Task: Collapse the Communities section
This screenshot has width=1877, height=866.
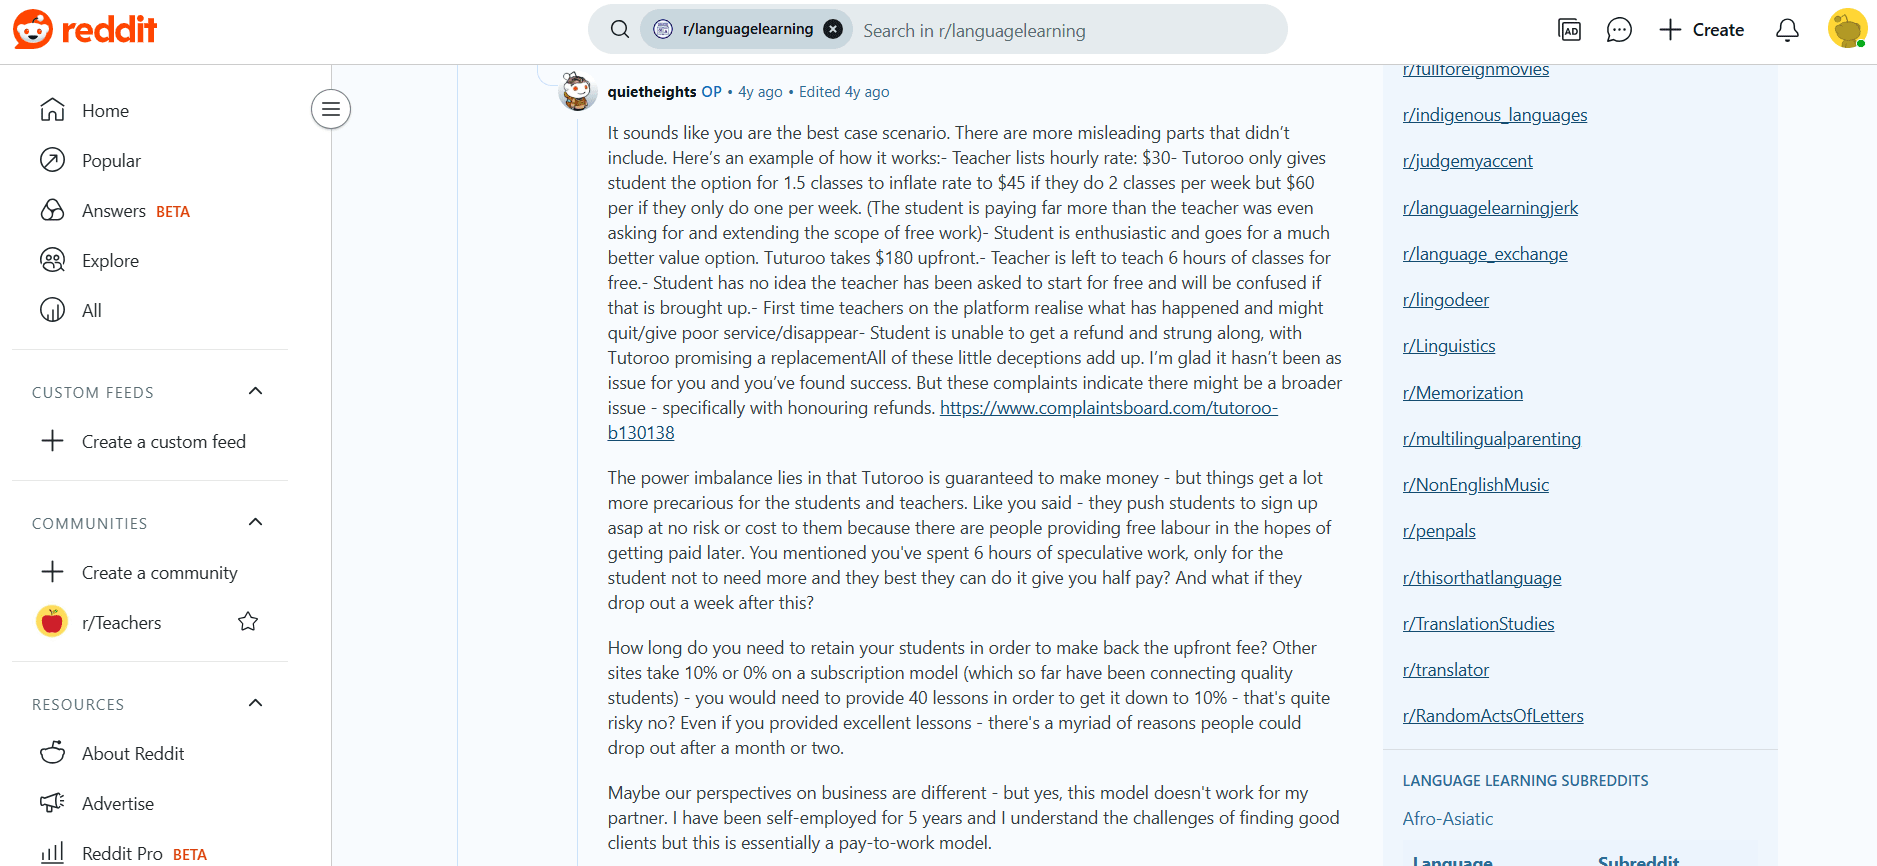Action: pos(255,522)
